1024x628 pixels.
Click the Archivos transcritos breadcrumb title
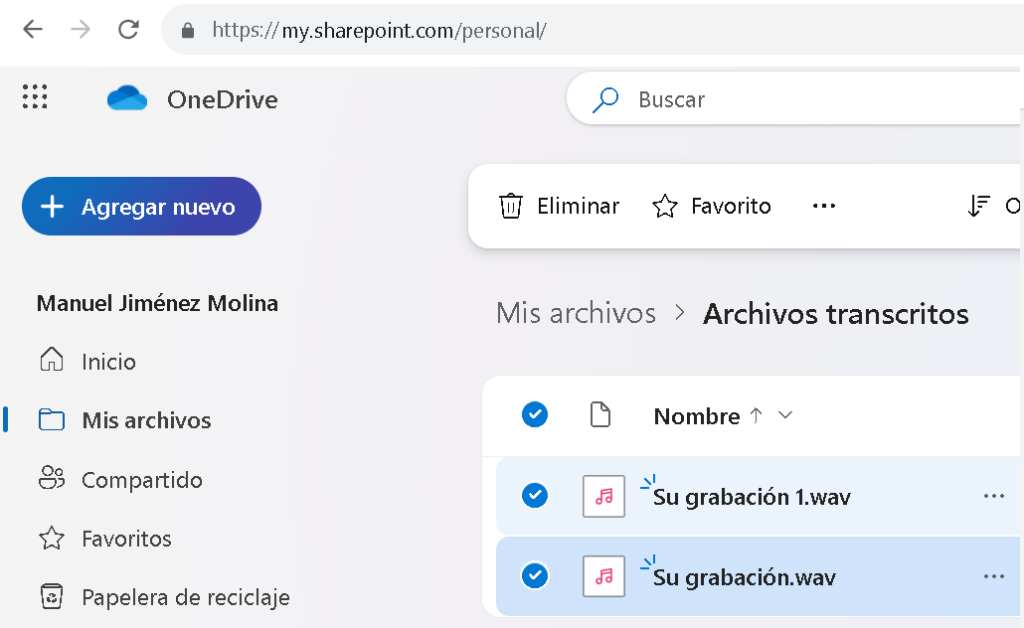(x=836, y=314)
